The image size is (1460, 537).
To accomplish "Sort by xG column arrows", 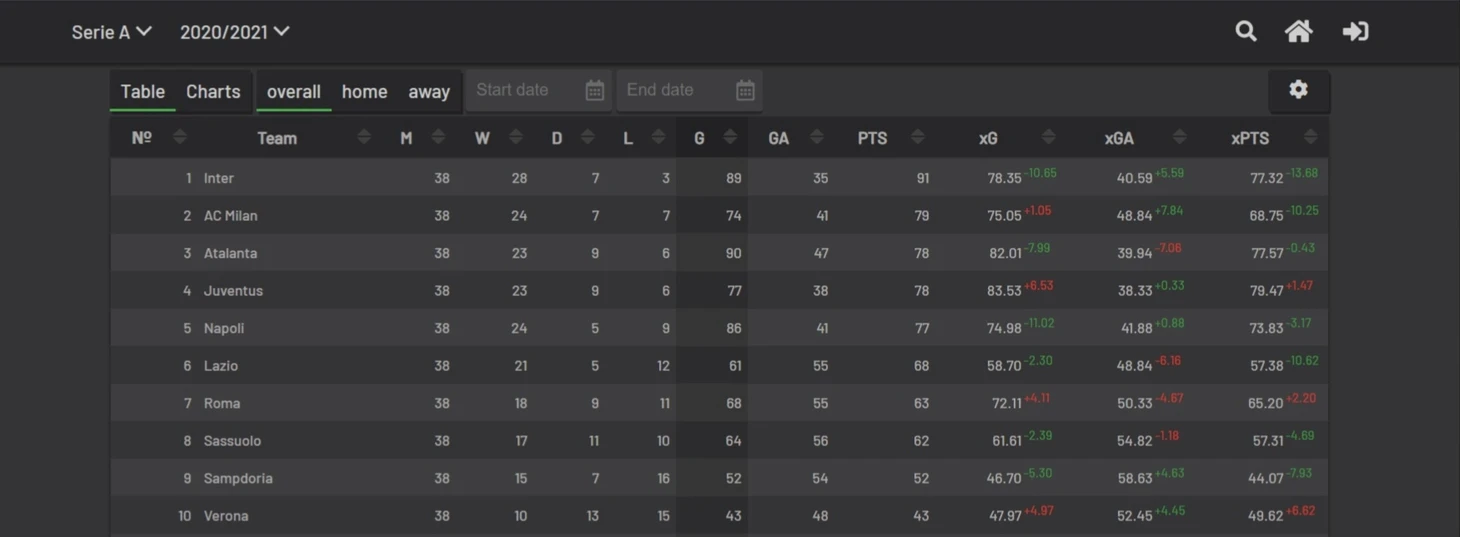I will click(1048, 137).
